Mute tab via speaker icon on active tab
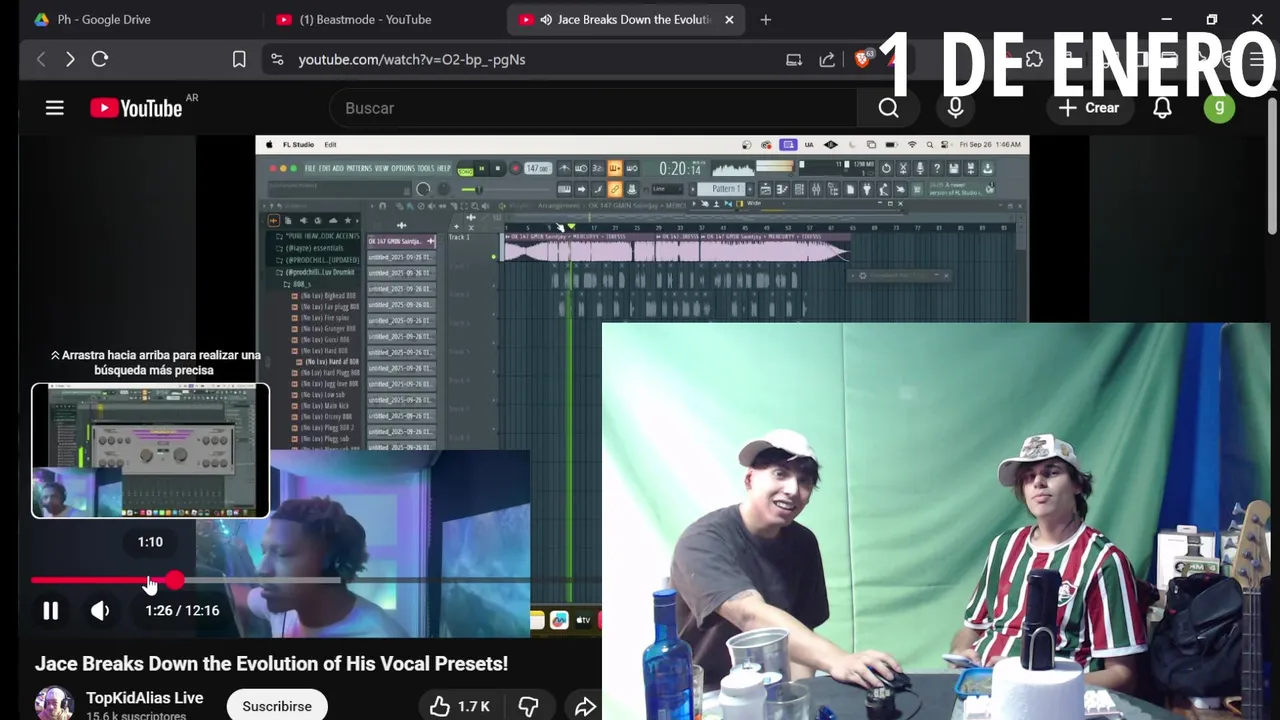 pyautogui.click(x=546, y=19)
